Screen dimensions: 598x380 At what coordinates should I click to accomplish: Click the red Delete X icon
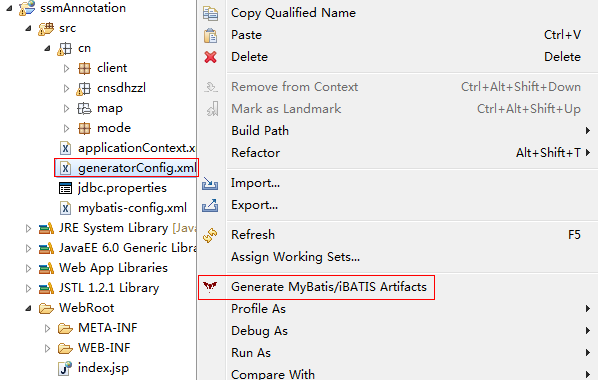click(211, 57)
